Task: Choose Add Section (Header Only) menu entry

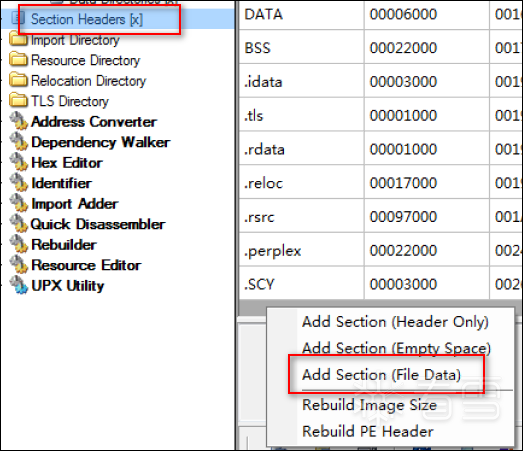Action: [395, 322]
